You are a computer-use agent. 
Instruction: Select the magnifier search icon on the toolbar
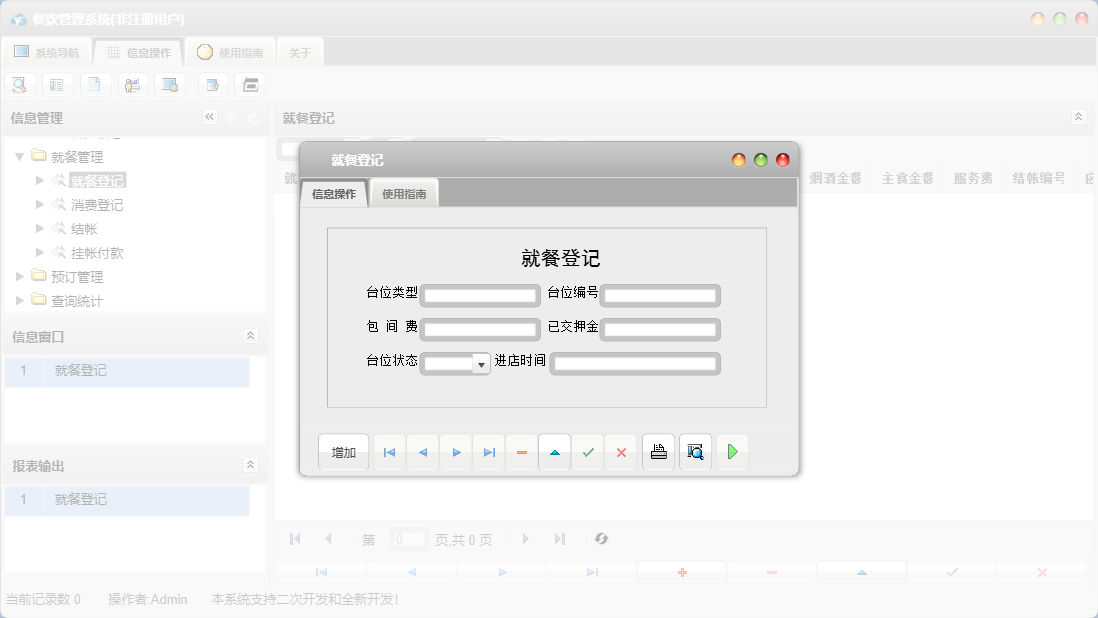(19, 84)
